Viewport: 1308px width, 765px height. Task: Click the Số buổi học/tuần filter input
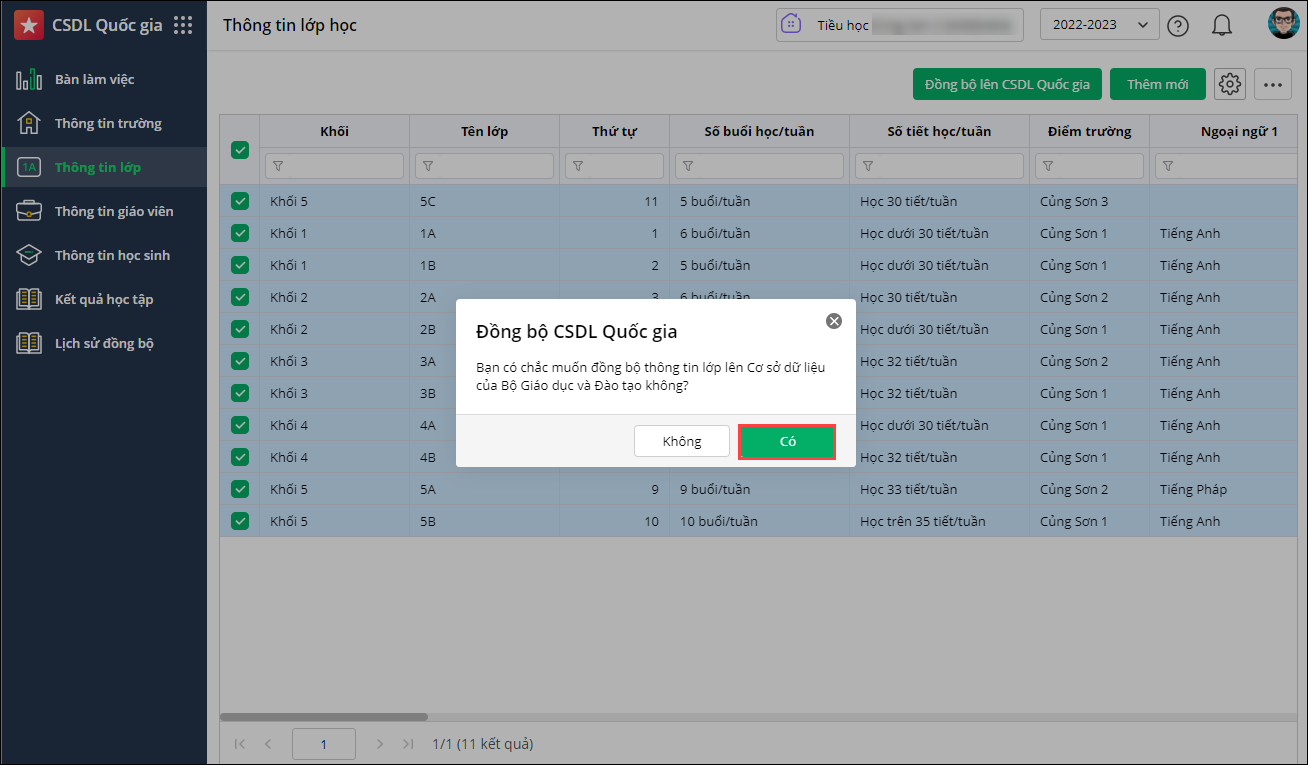(x=759, y=166)
